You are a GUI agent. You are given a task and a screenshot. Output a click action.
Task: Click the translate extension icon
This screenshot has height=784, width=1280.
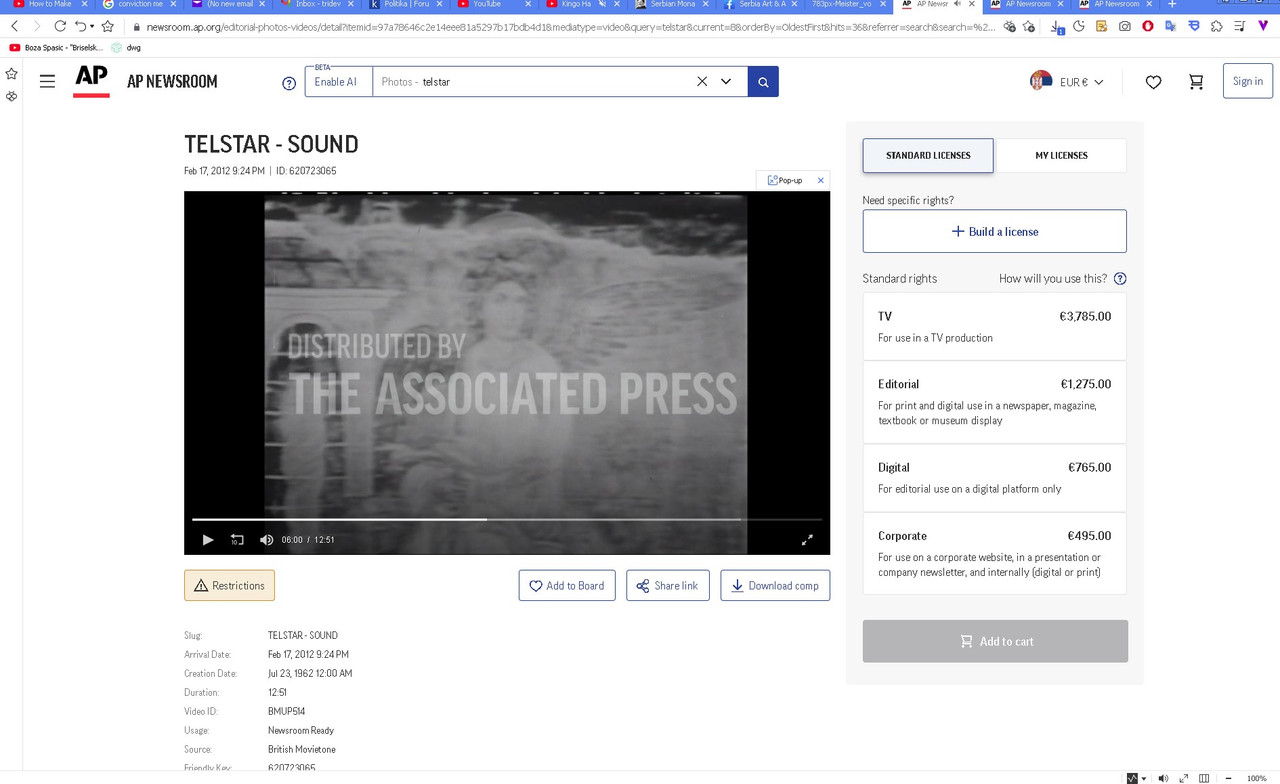tap(1170, 26)
